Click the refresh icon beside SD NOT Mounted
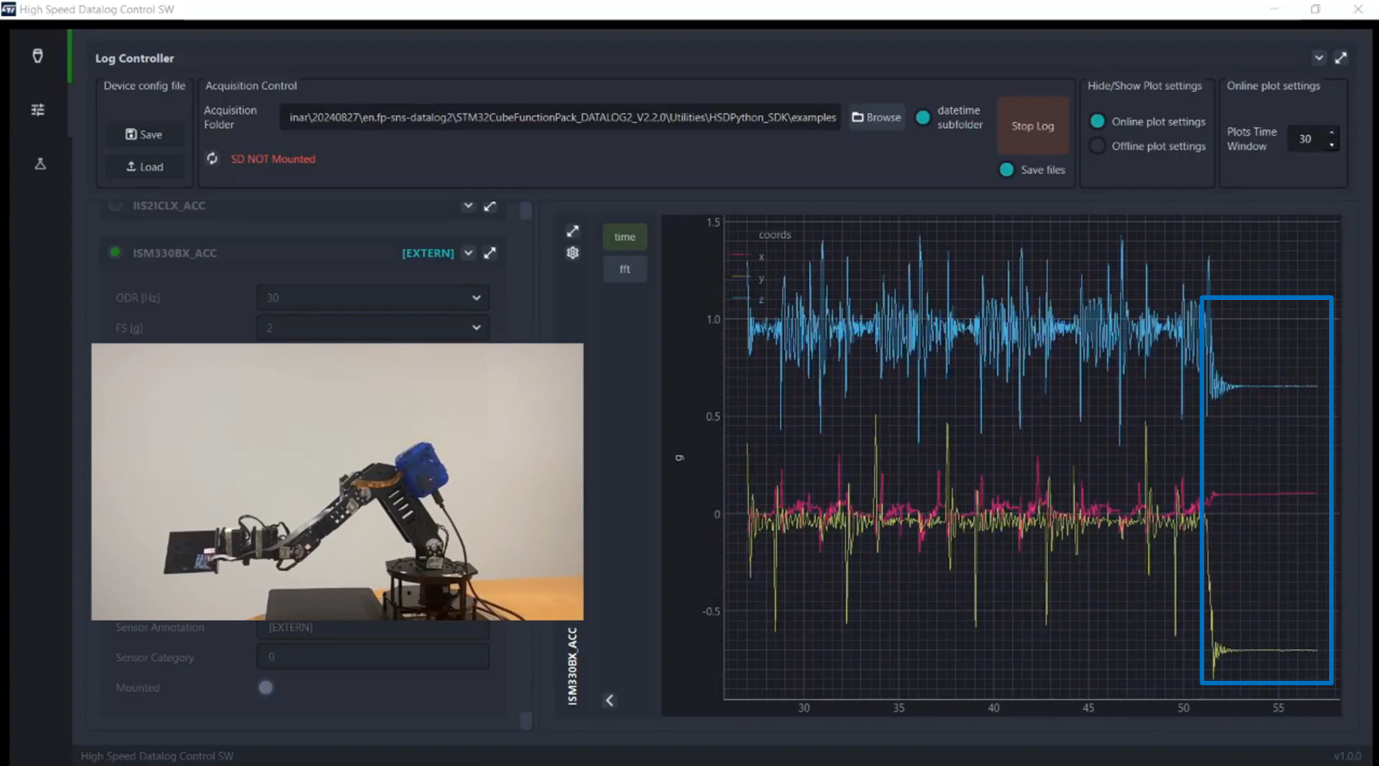The width and height of the screenshot is (1379, 766). [212, 159]
